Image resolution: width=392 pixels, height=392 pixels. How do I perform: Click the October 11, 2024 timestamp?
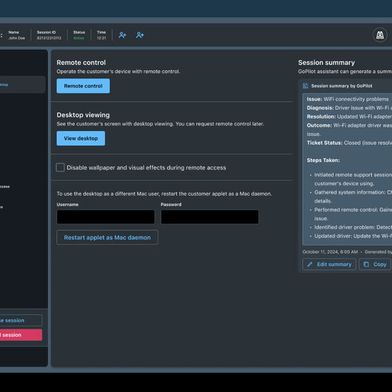[x=330, y=252]
